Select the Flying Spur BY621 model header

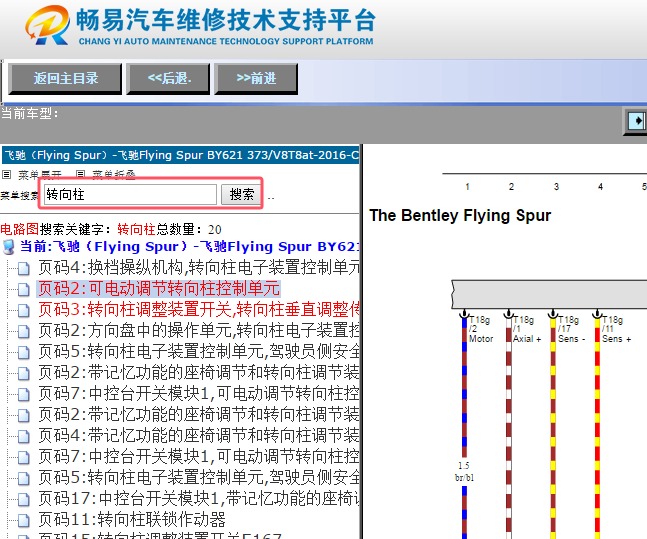pos(181,155)
